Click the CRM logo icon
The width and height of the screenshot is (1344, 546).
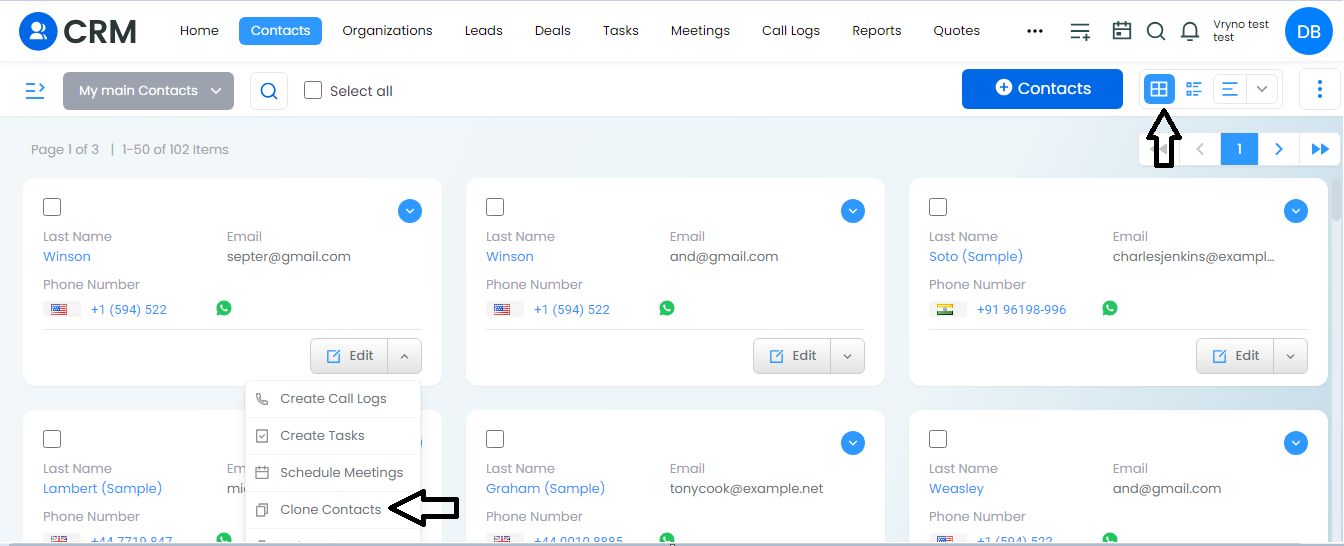pyautogui.click(x=38, y=31)
